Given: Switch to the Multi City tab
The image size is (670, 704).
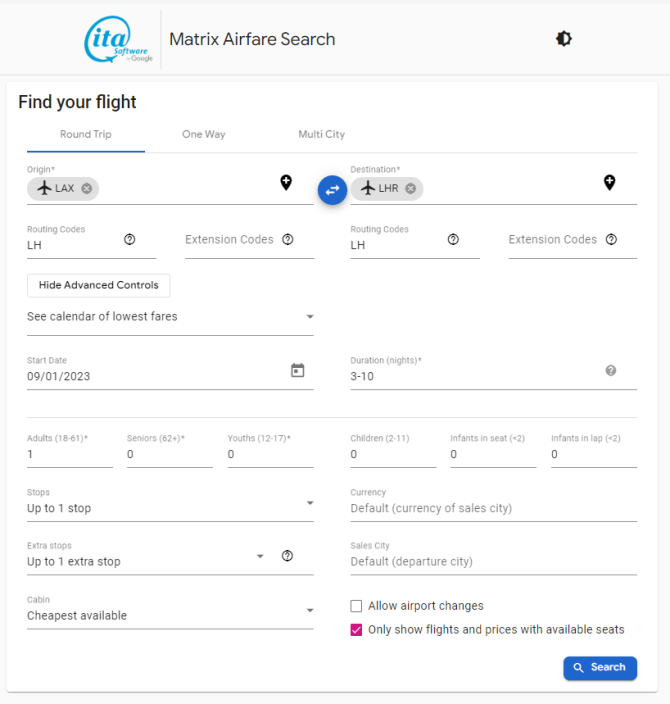Looking at the screenshot, I should [322, 134].
